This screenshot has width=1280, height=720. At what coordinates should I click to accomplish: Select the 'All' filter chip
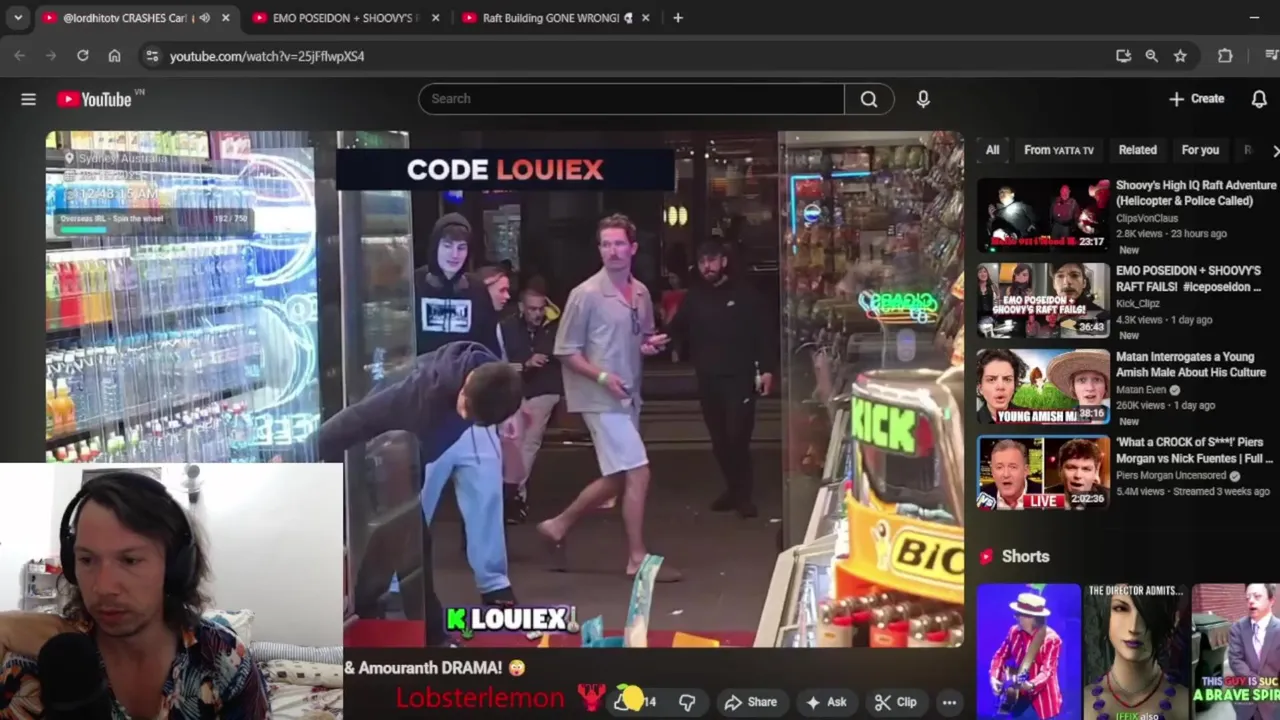pyautogui.click(x=992, y=150)
